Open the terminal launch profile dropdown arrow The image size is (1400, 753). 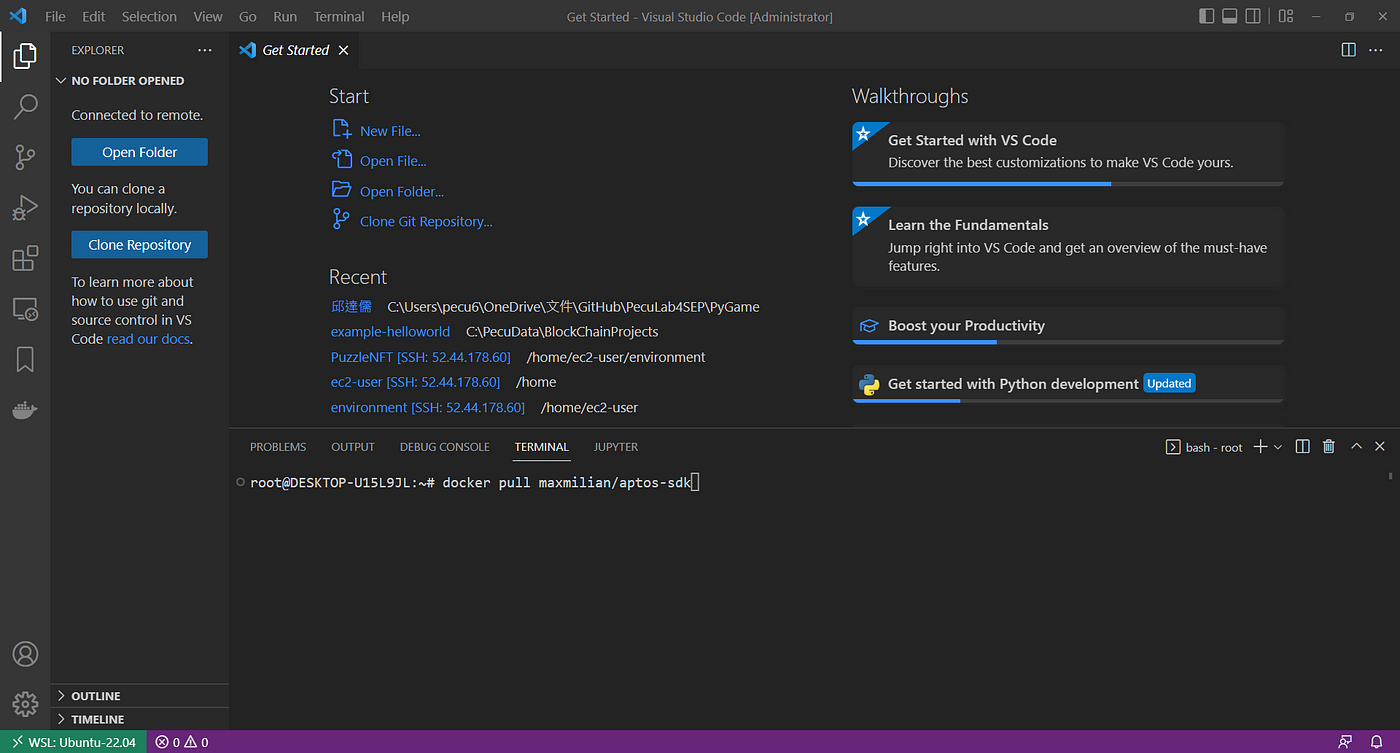[1278, 447]
